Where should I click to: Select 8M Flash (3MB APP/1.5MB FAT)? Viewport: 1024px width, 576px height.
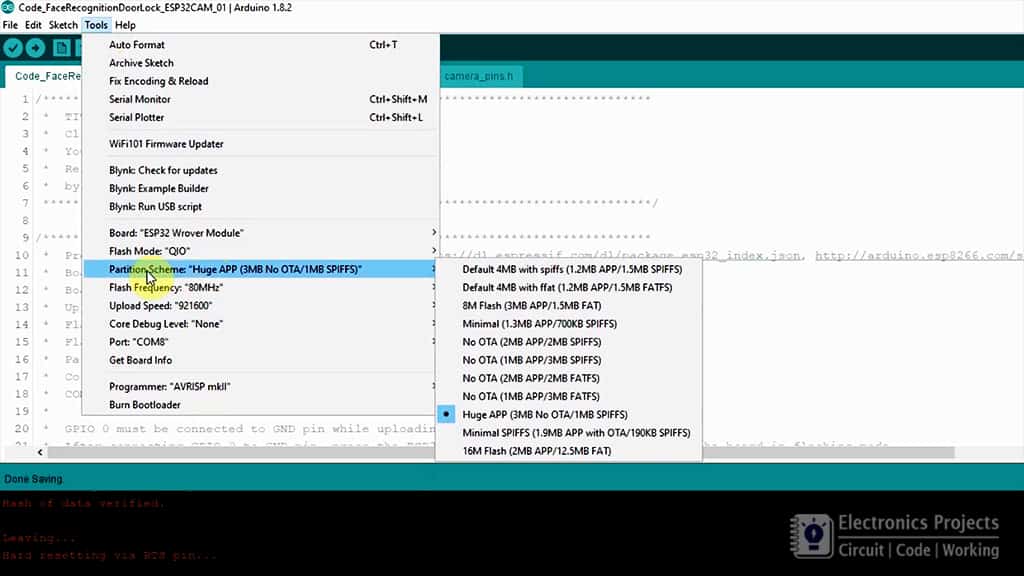[569, 306]
